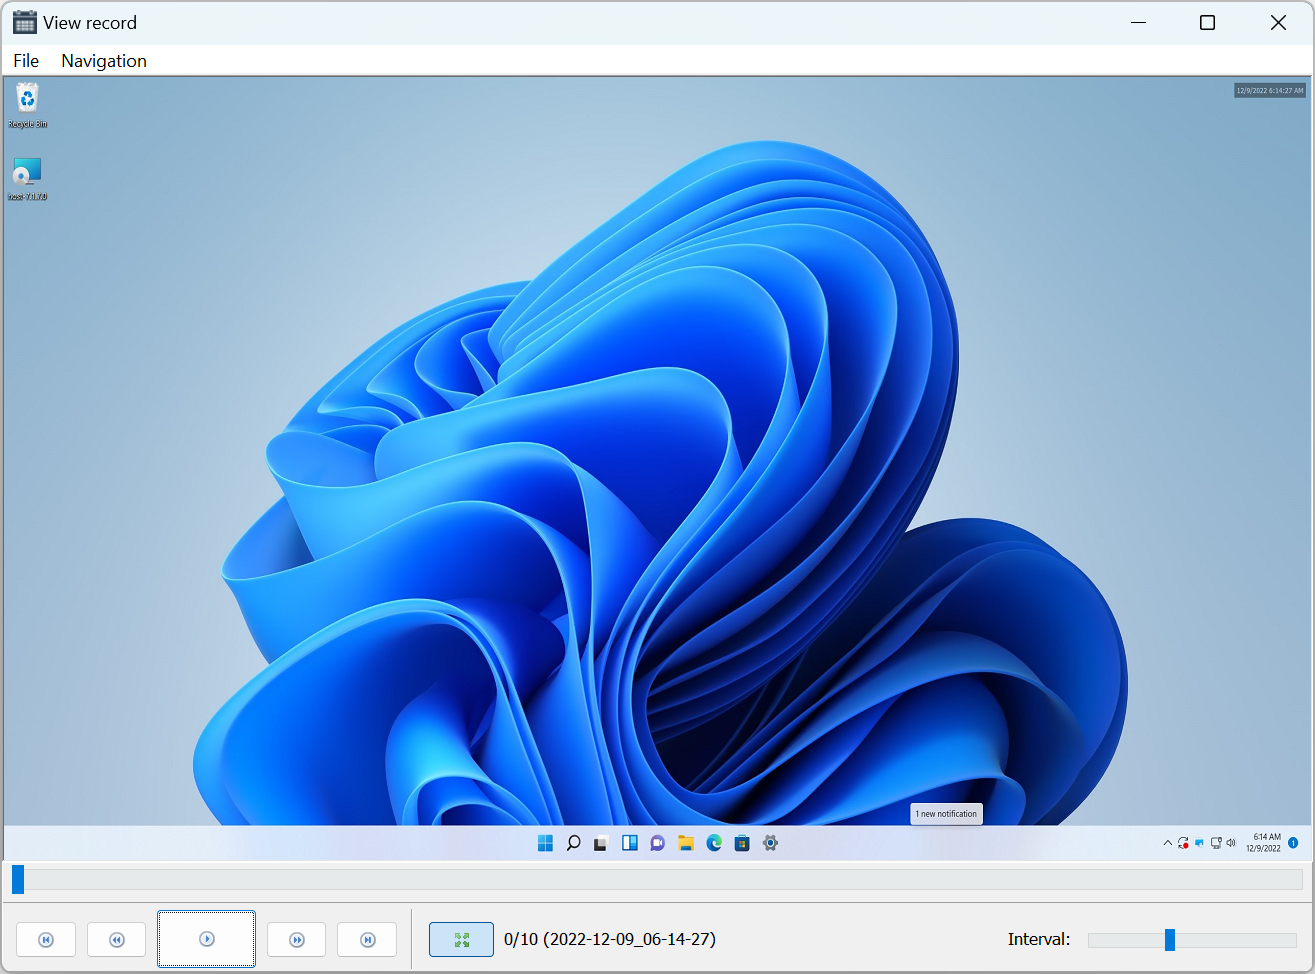This screenshot has height=974, width=1315.
Task: Jump to the first frame of the recording
Action: 46,940
